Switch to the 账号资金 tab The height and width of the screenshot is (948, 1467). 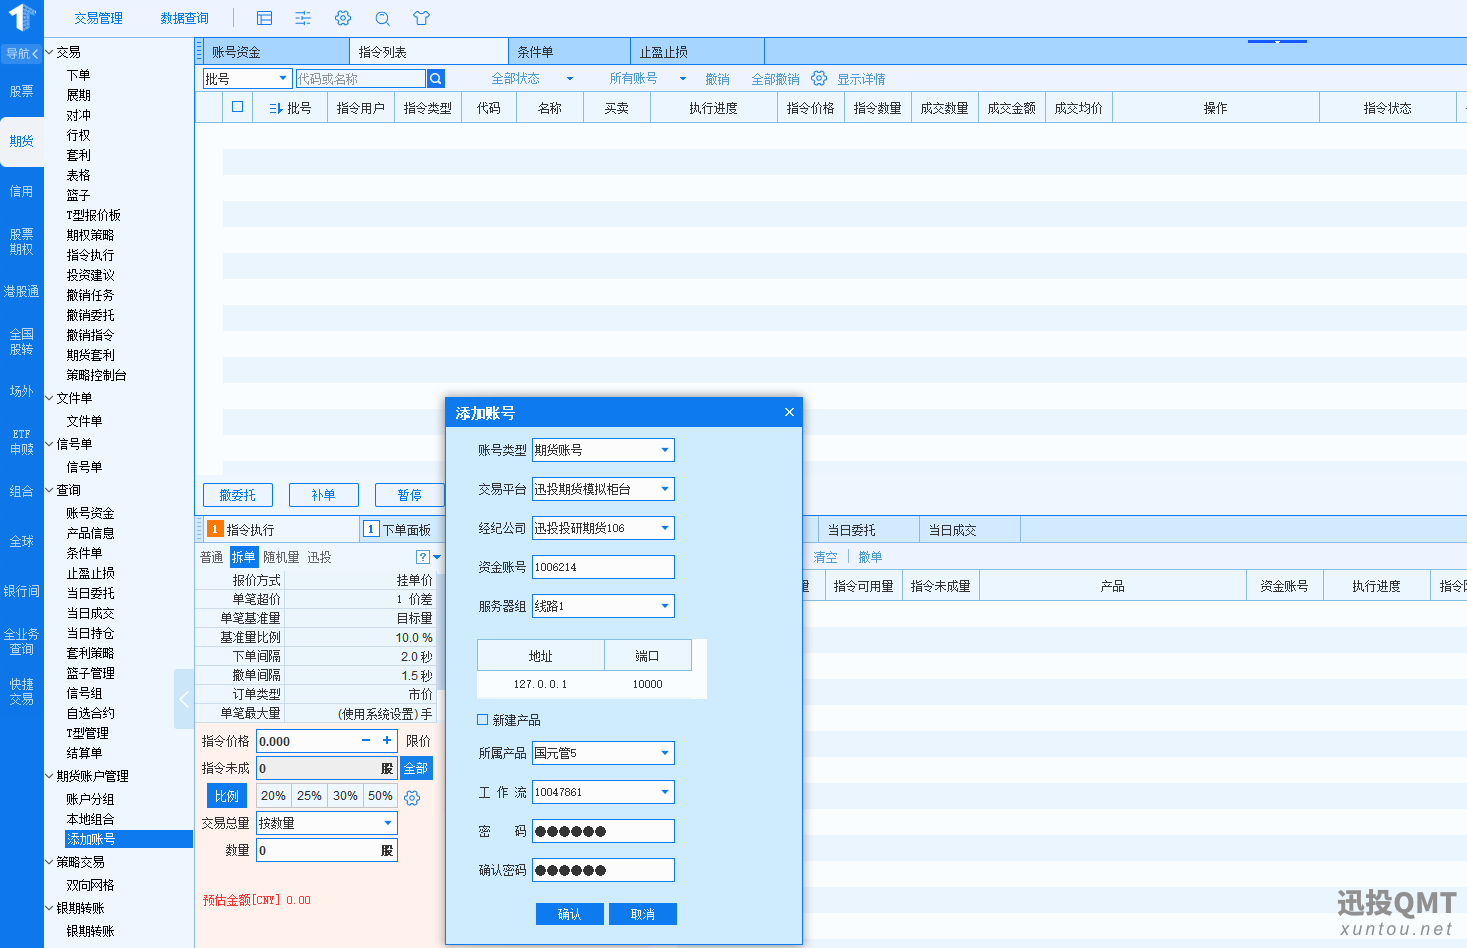(x=276, y=51)
